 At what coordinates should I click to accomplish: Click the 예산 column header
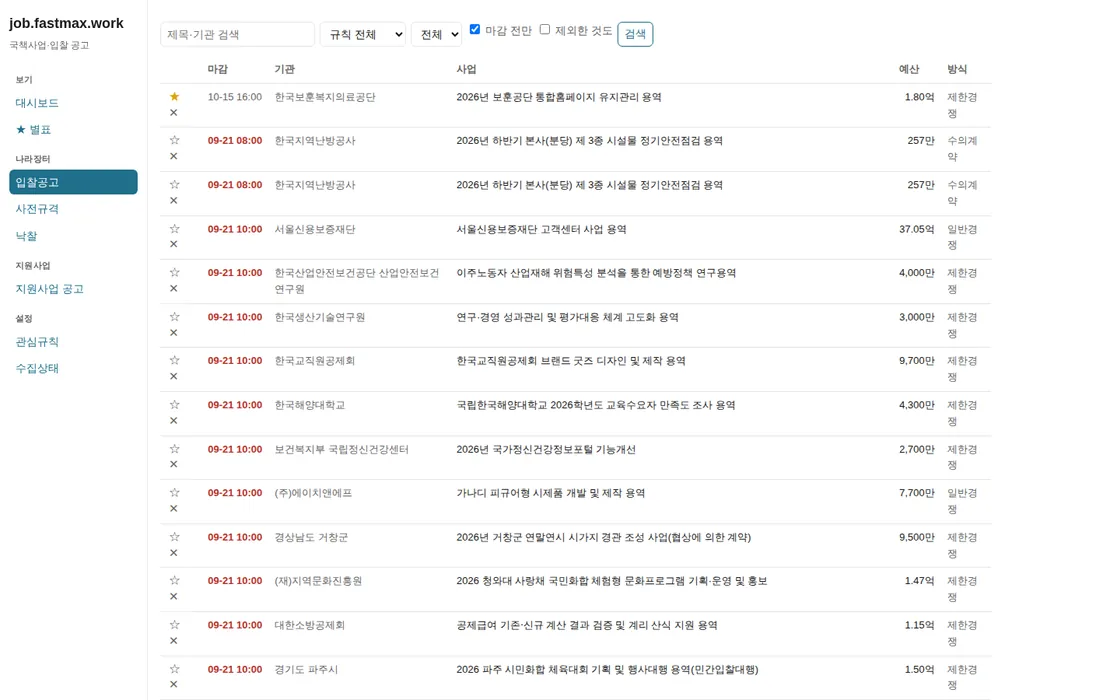point(909,69)
